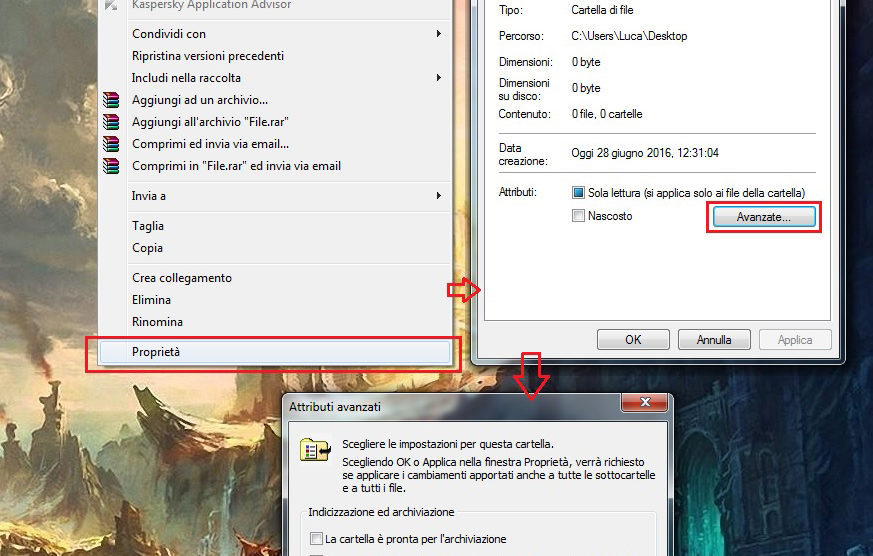Click WinRAR icon beside Comprimi in "File.rar"
Image resolution: width=873 pixels, height=556 pixels.
coord(111,166)
